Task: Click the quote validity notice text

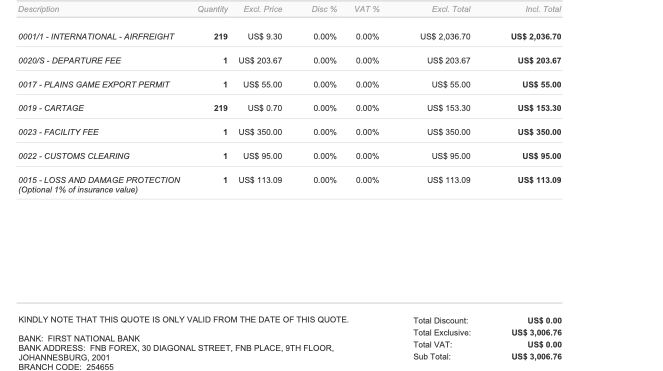Action: [184, 320]
